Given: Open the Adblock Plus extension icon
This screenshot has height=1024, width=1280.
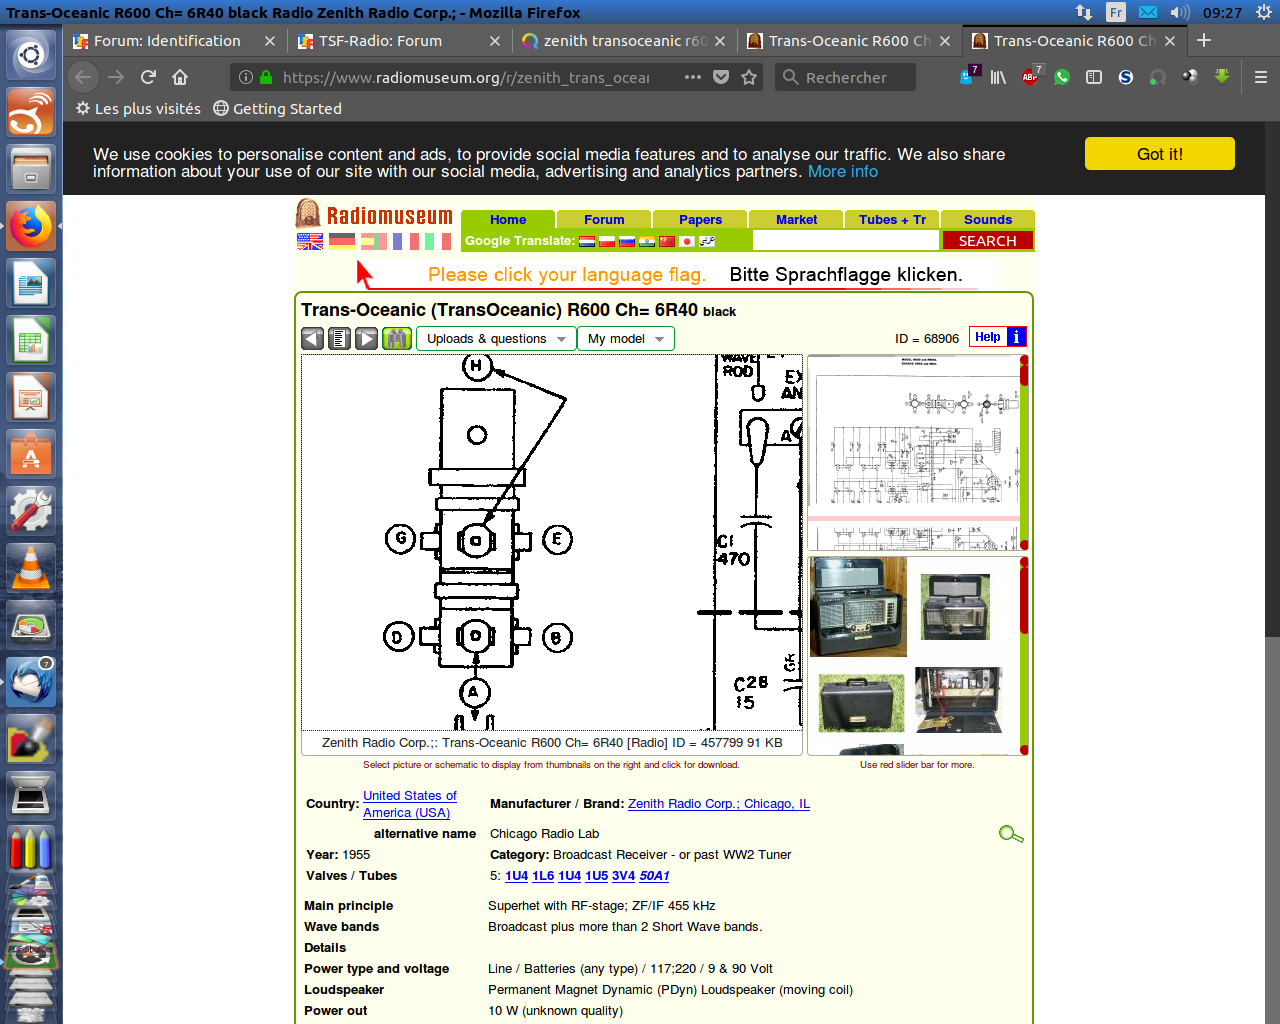Looking at the screenshot, I should (1030, 77).
